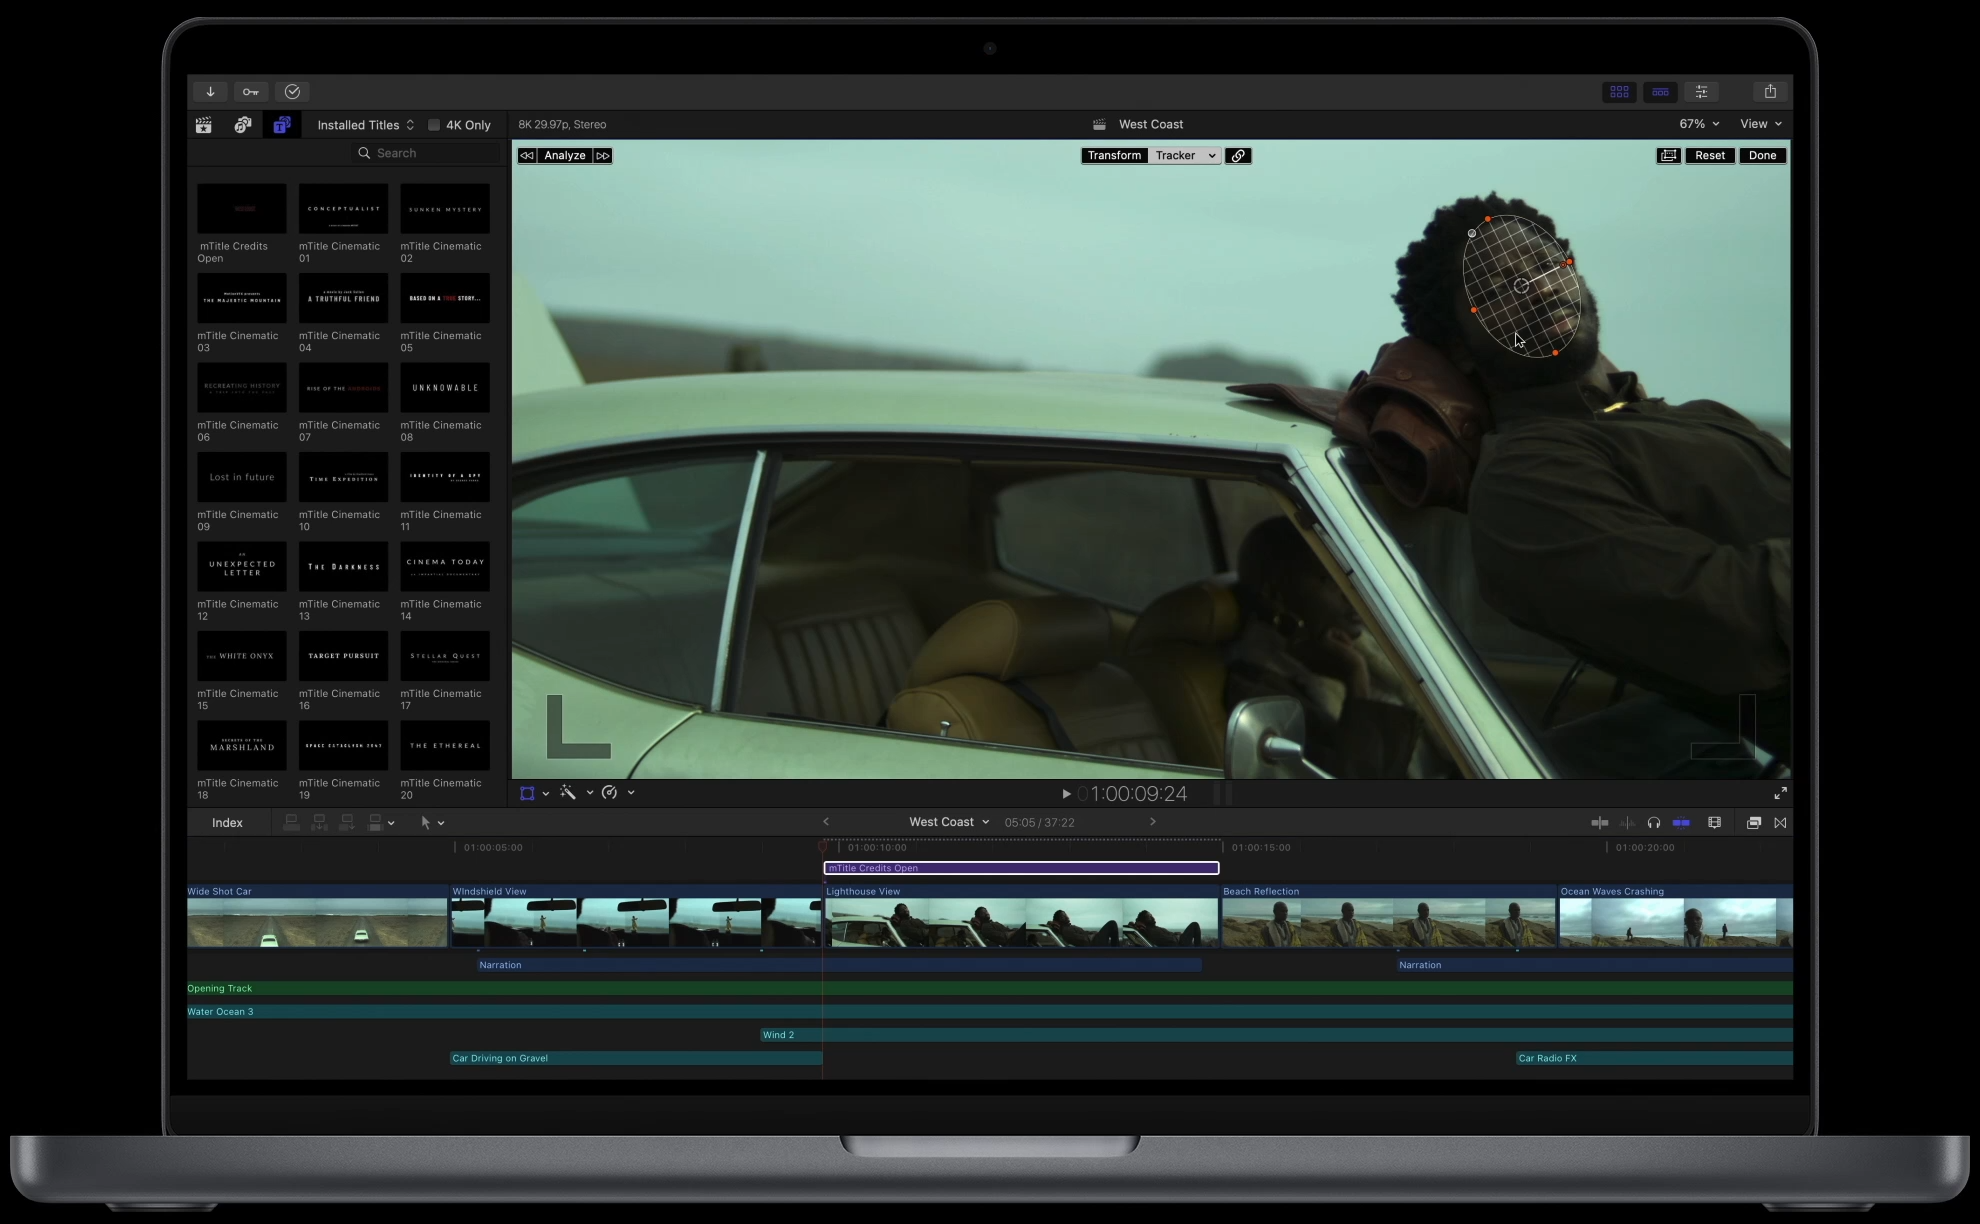Select the Transform tab

click(x=1114, y=156)
